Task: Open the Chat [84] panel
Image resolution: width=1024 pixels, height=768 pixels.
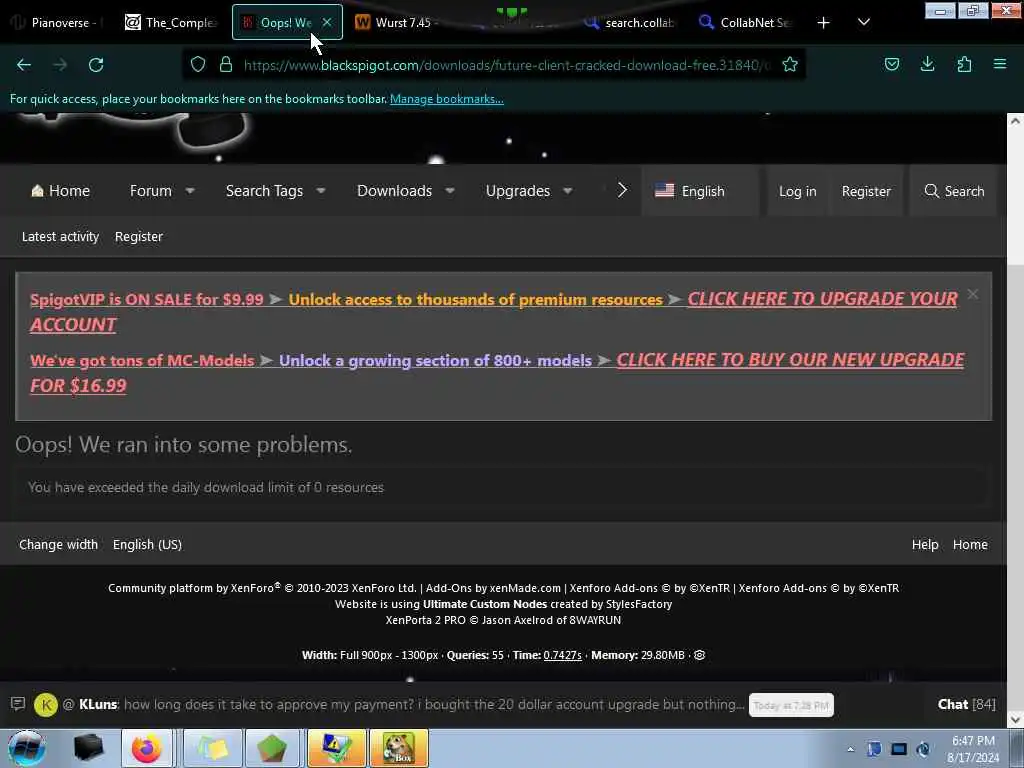Action: [x=967, y=704]
